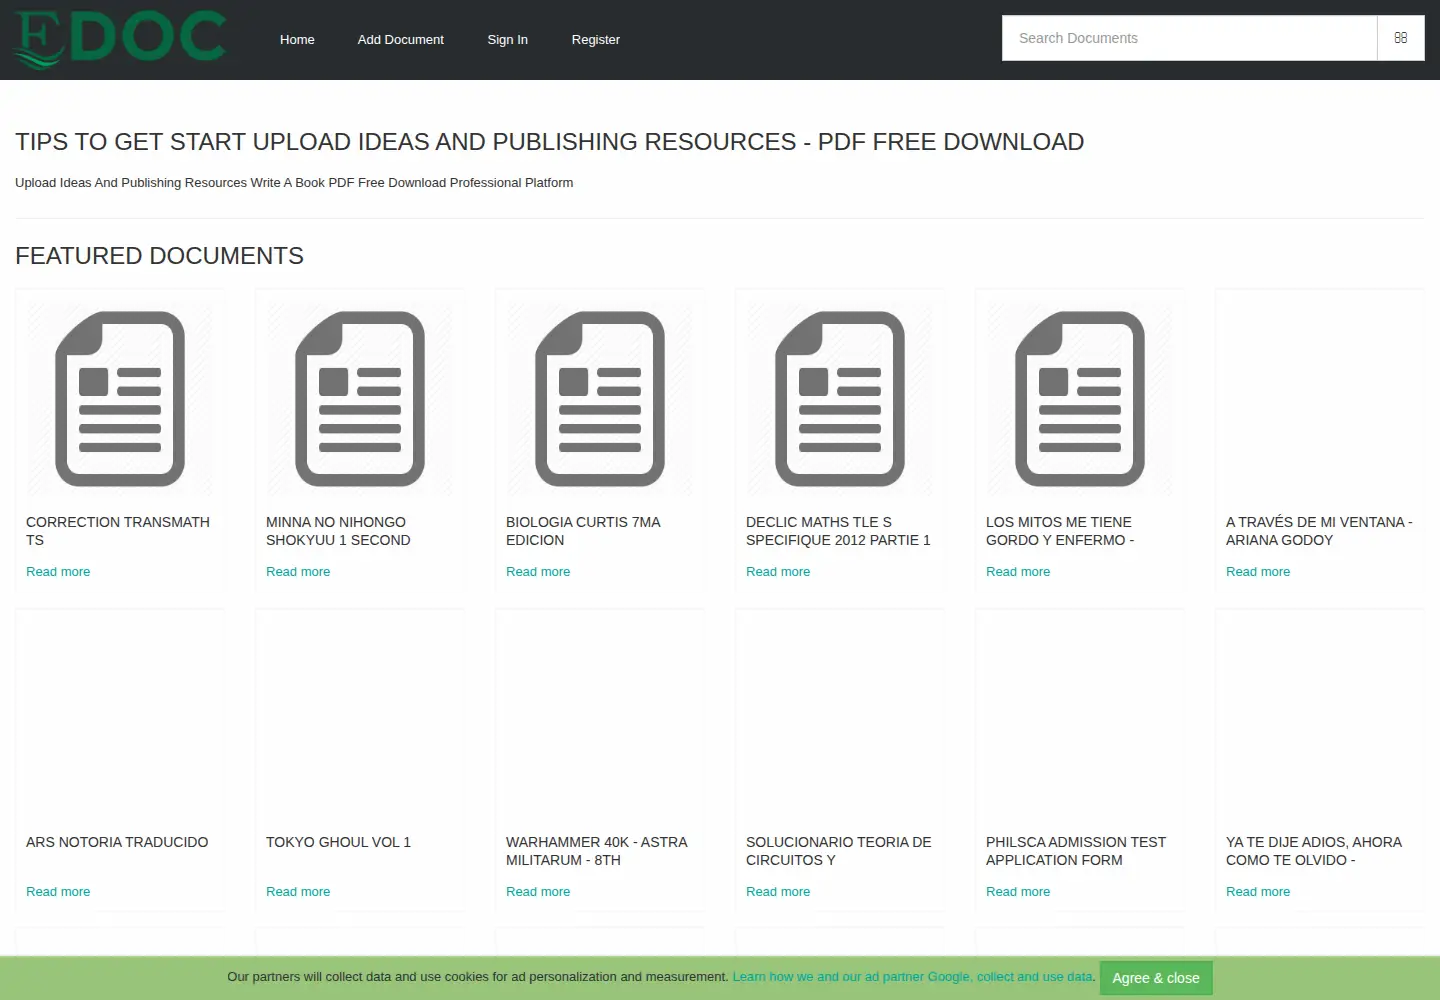Click the title "WARHAMMER 40K - ASTRA MILITARUM - 8TH"
Screen dimensions: 1440x1000
tap(597, 851)
